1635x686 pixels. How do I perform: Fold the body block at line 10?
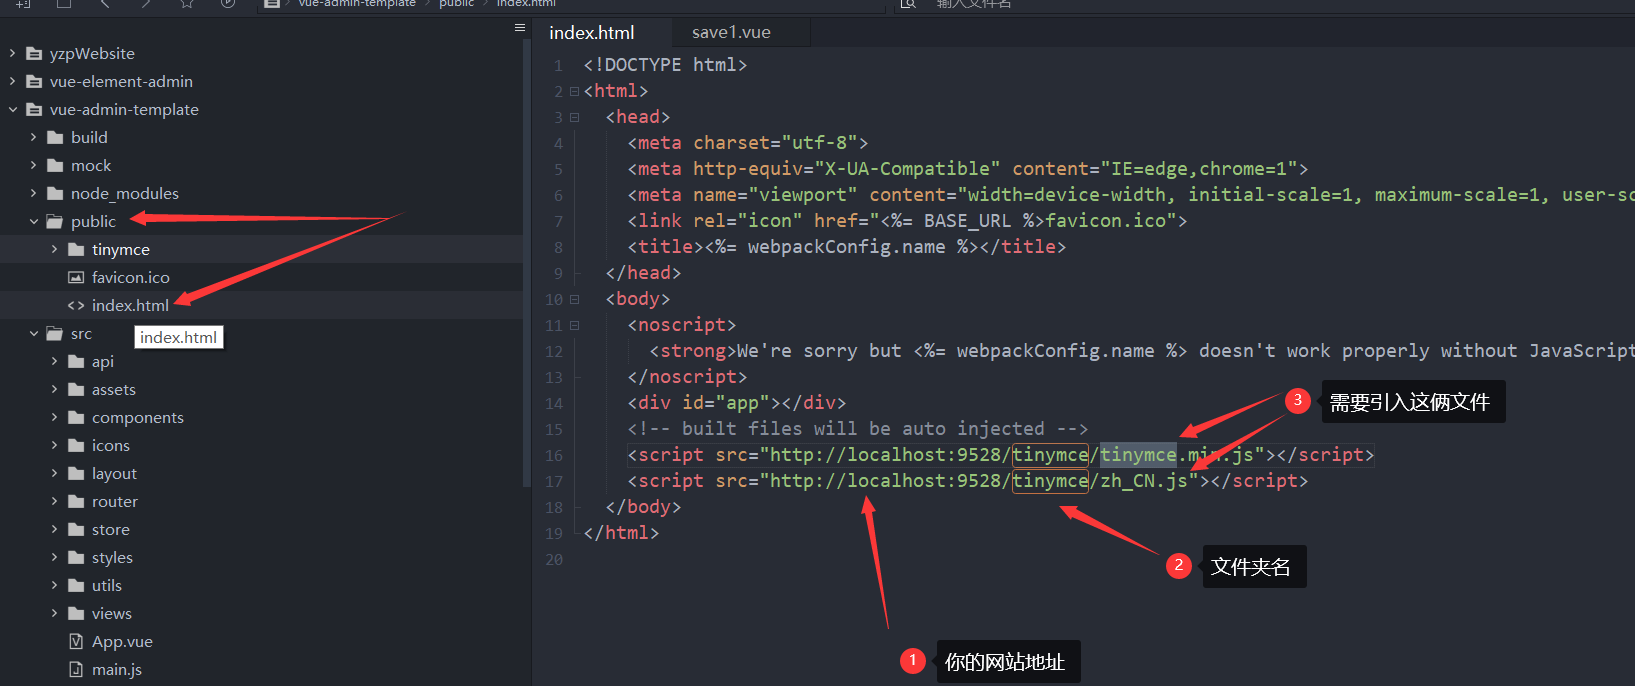[574, 299]
